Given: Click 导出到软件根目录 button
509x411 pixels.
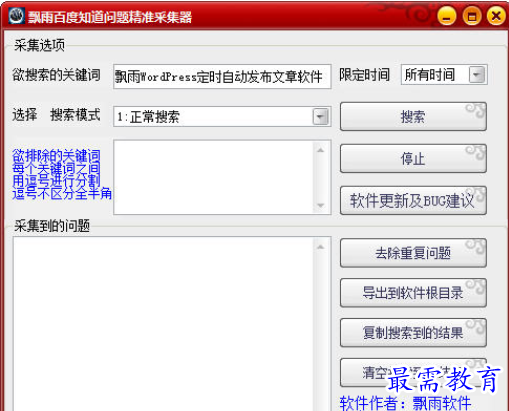Looking at the screenshot, I should 413,293.
